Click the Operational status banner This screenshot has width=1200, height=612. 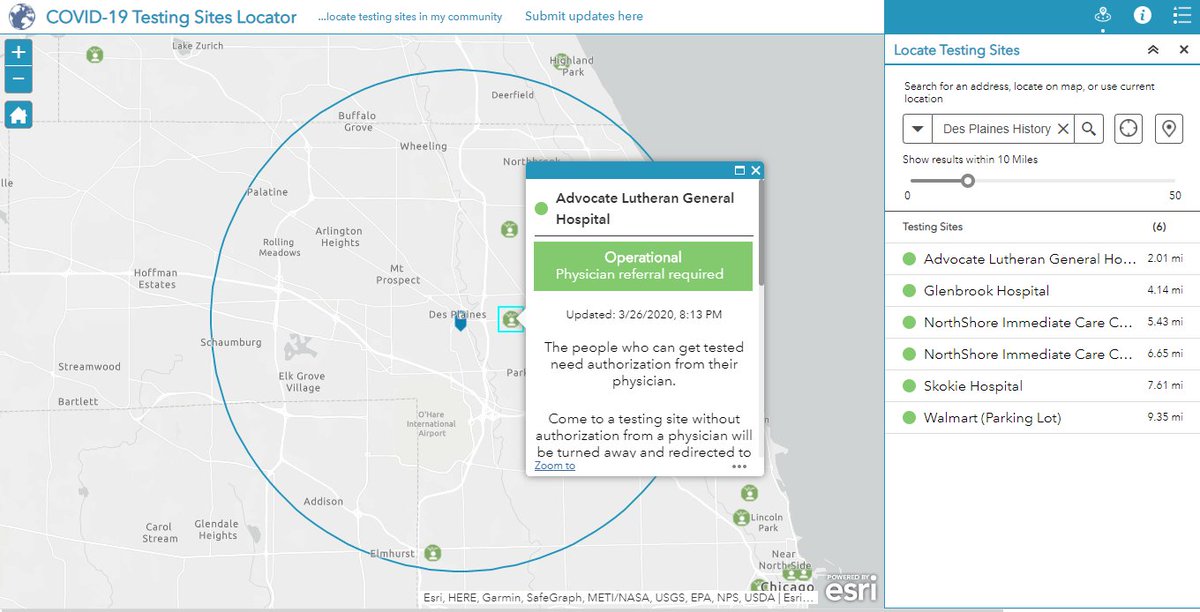(643, 266)
